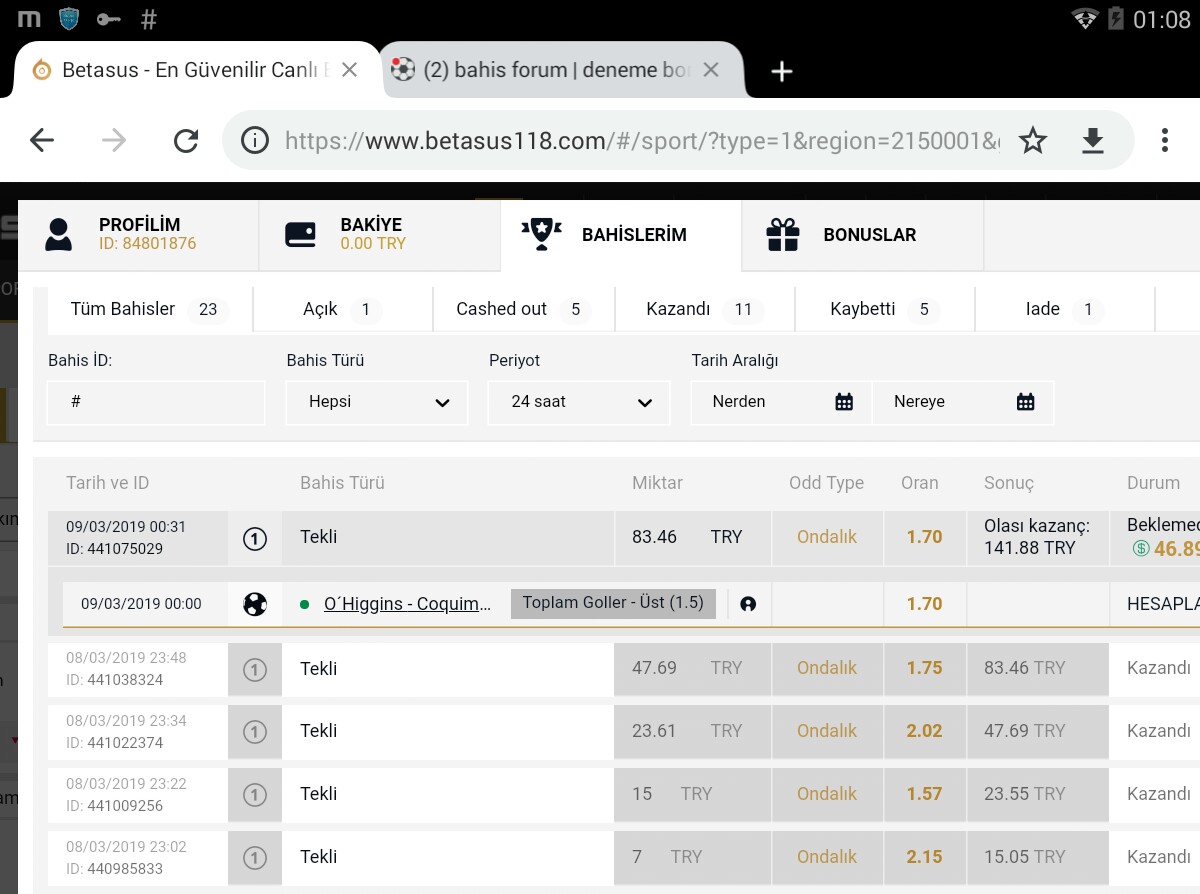Screen dimensions: 1200x894
Task: Open the BAKİYE section
Action: pyautogui.click(x=380, y=235)
